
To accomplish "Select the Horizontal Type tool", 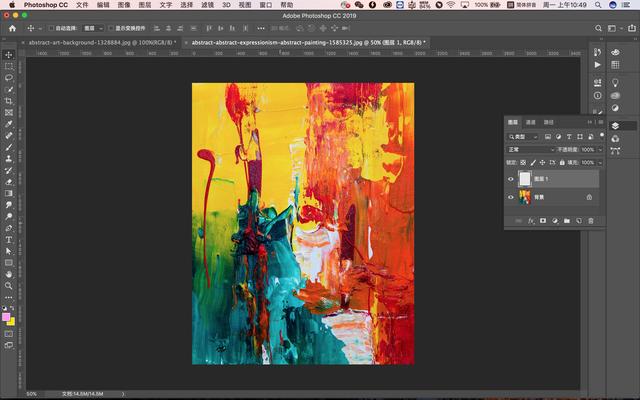I will 9,239.
